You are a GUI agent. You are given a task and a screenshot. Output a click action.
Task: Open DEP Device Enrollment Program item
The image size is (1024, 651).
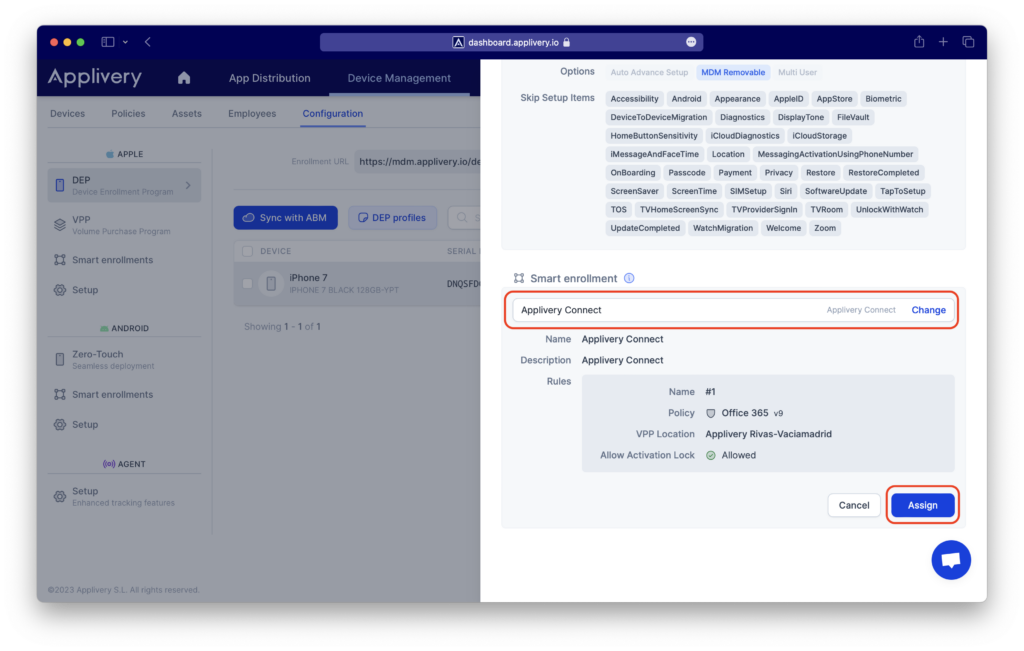click(x=124, y=185)
